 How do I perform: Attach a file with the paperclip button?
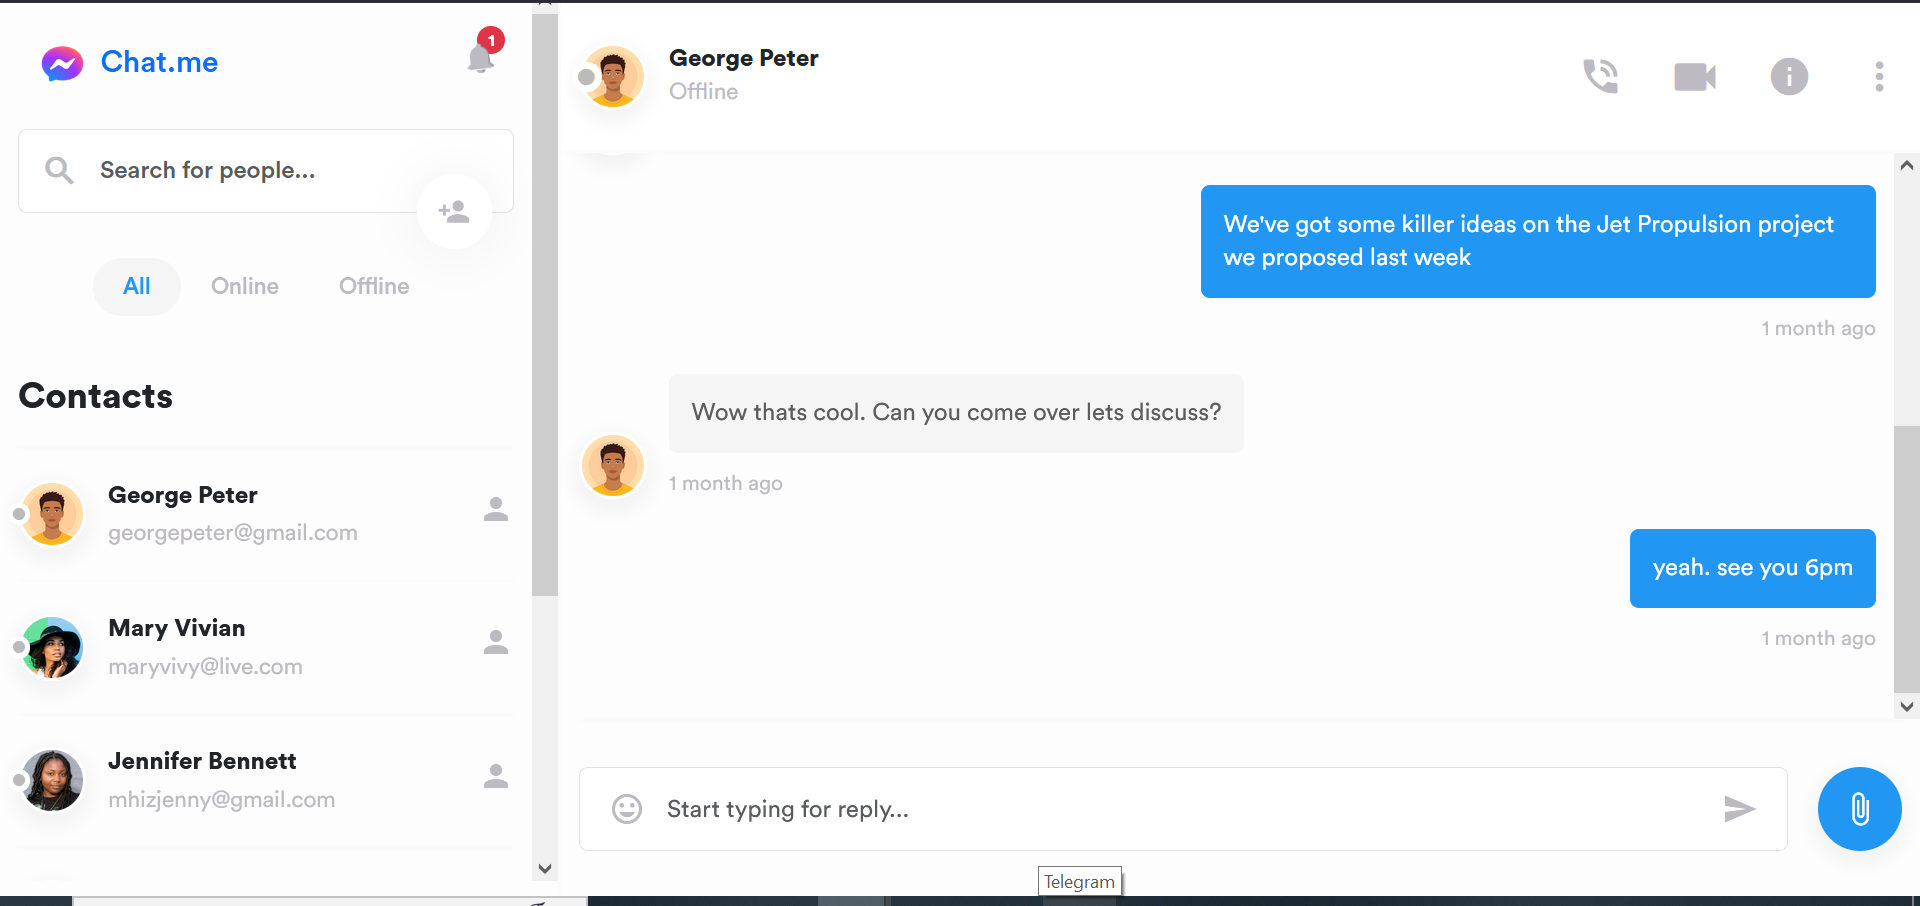[1859, 809]
